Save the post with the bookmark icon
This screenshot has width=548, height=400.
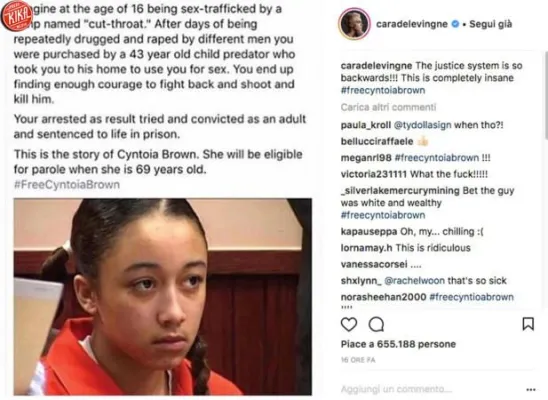528,324
